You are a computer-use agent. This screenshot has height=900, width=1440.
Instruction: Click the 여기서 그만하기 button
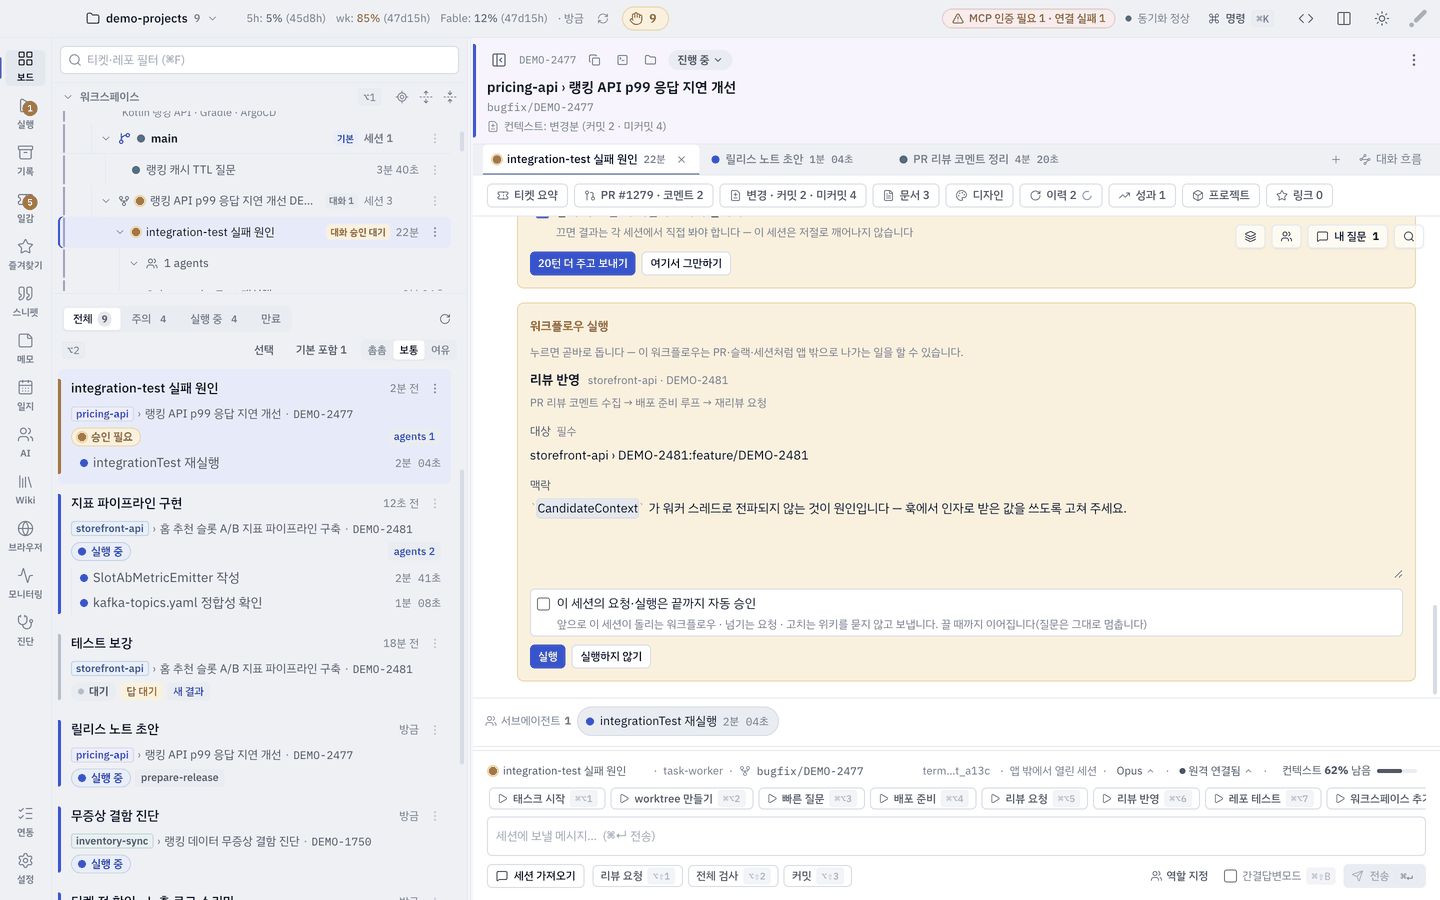click(686, 263)
